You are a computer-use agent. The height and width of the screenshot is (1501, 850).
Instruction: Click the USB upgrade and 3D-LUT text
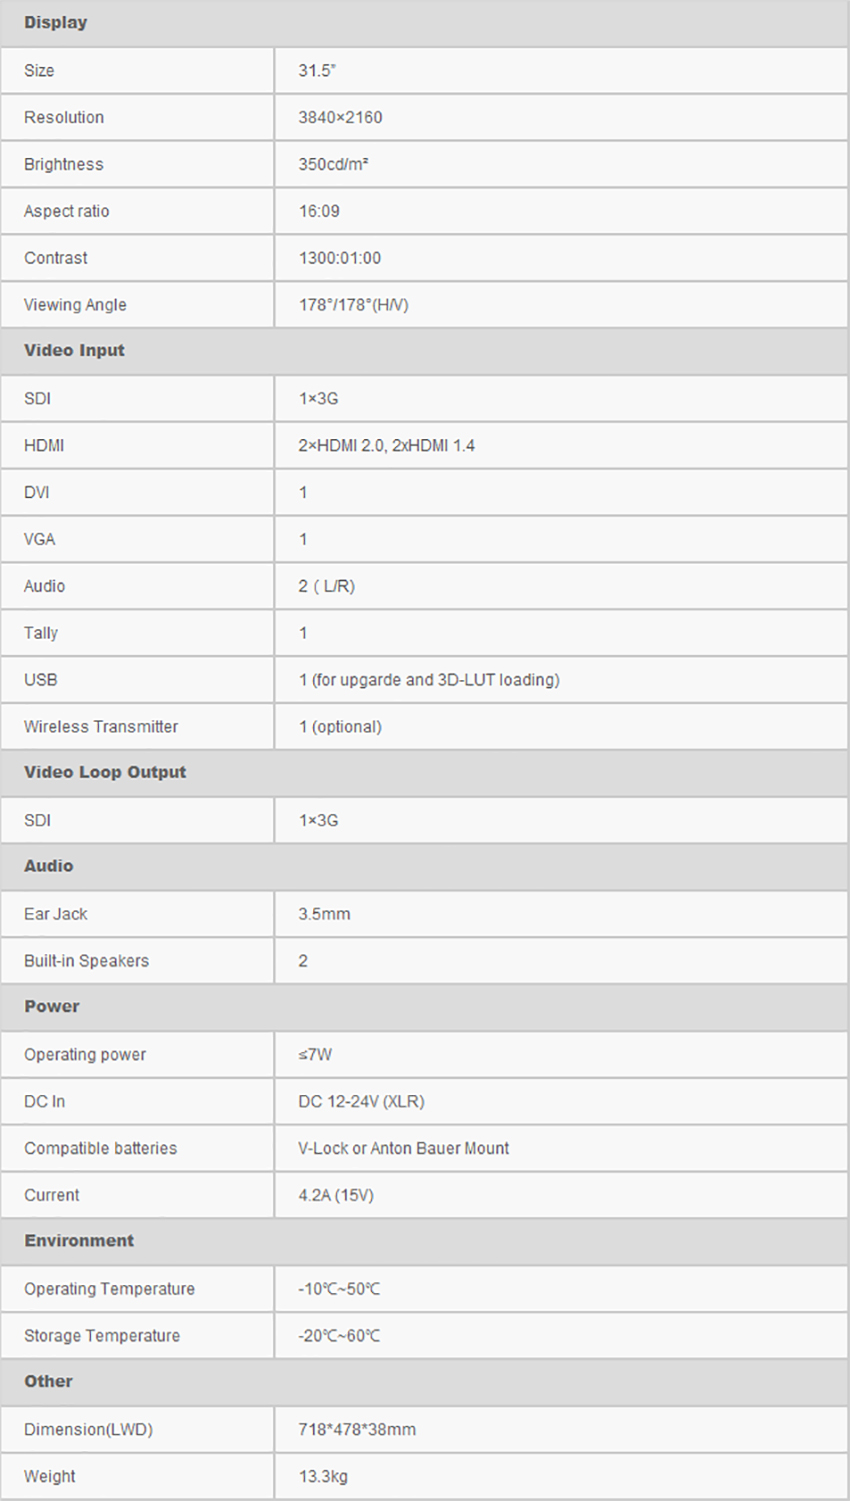point(429,680)
